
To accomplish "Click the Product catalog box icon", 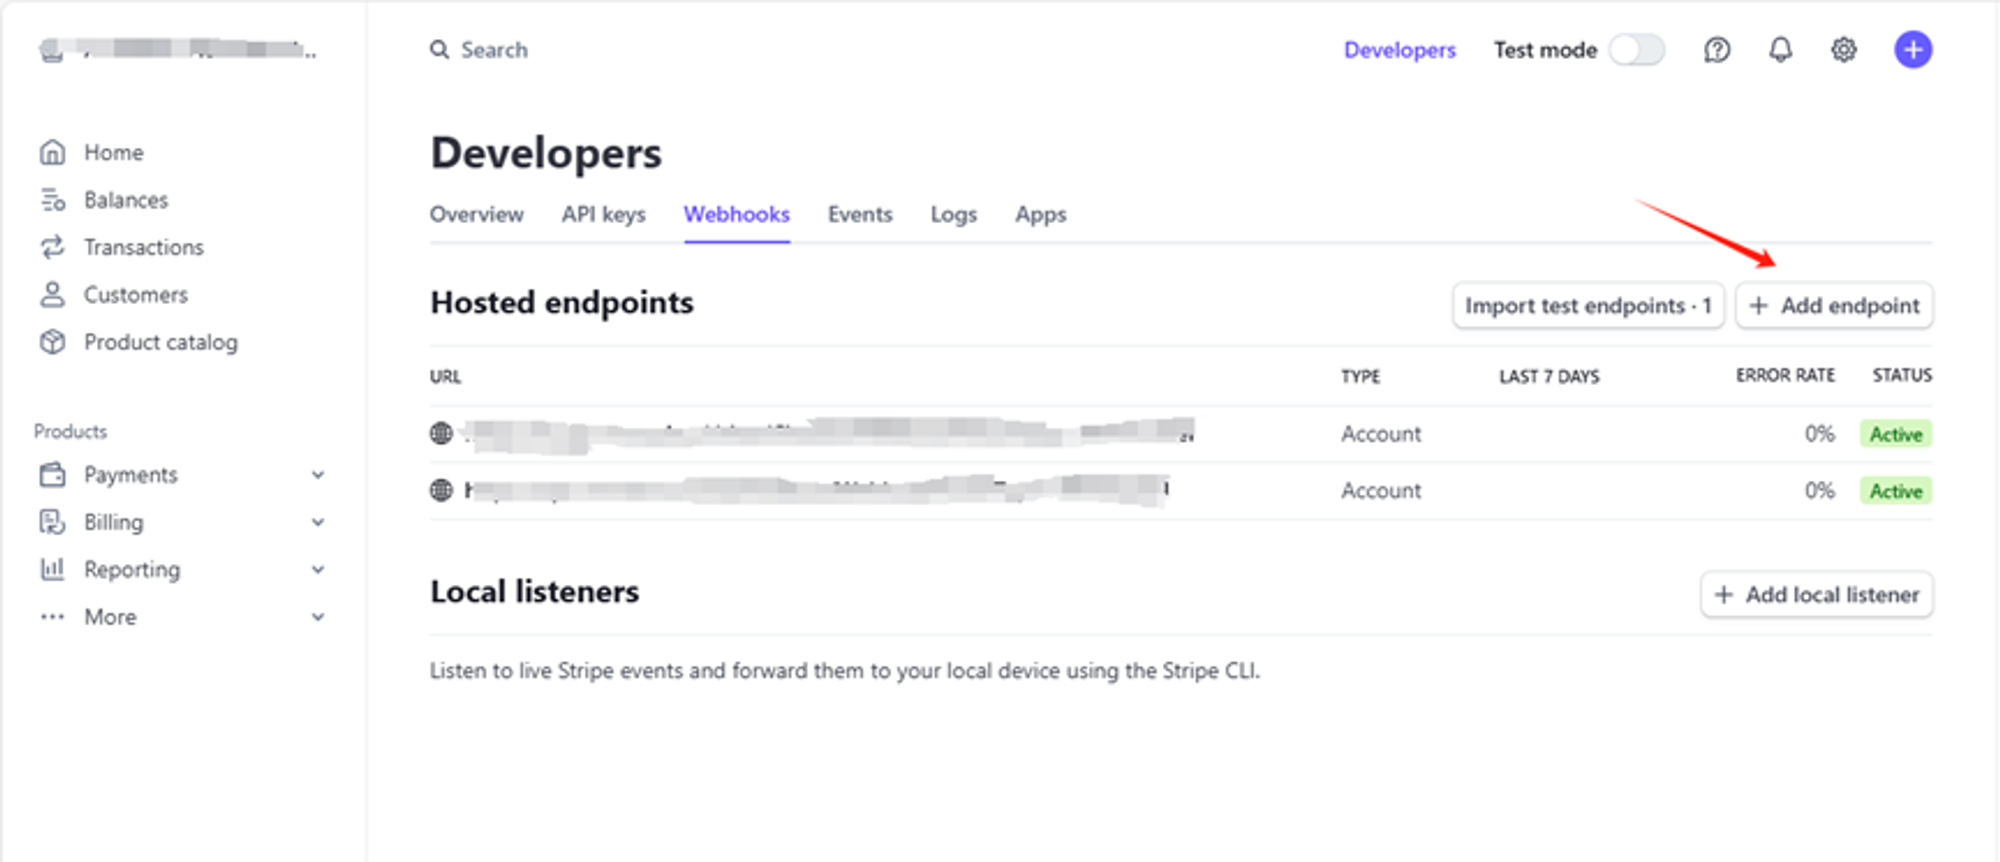I will [53, 342].
